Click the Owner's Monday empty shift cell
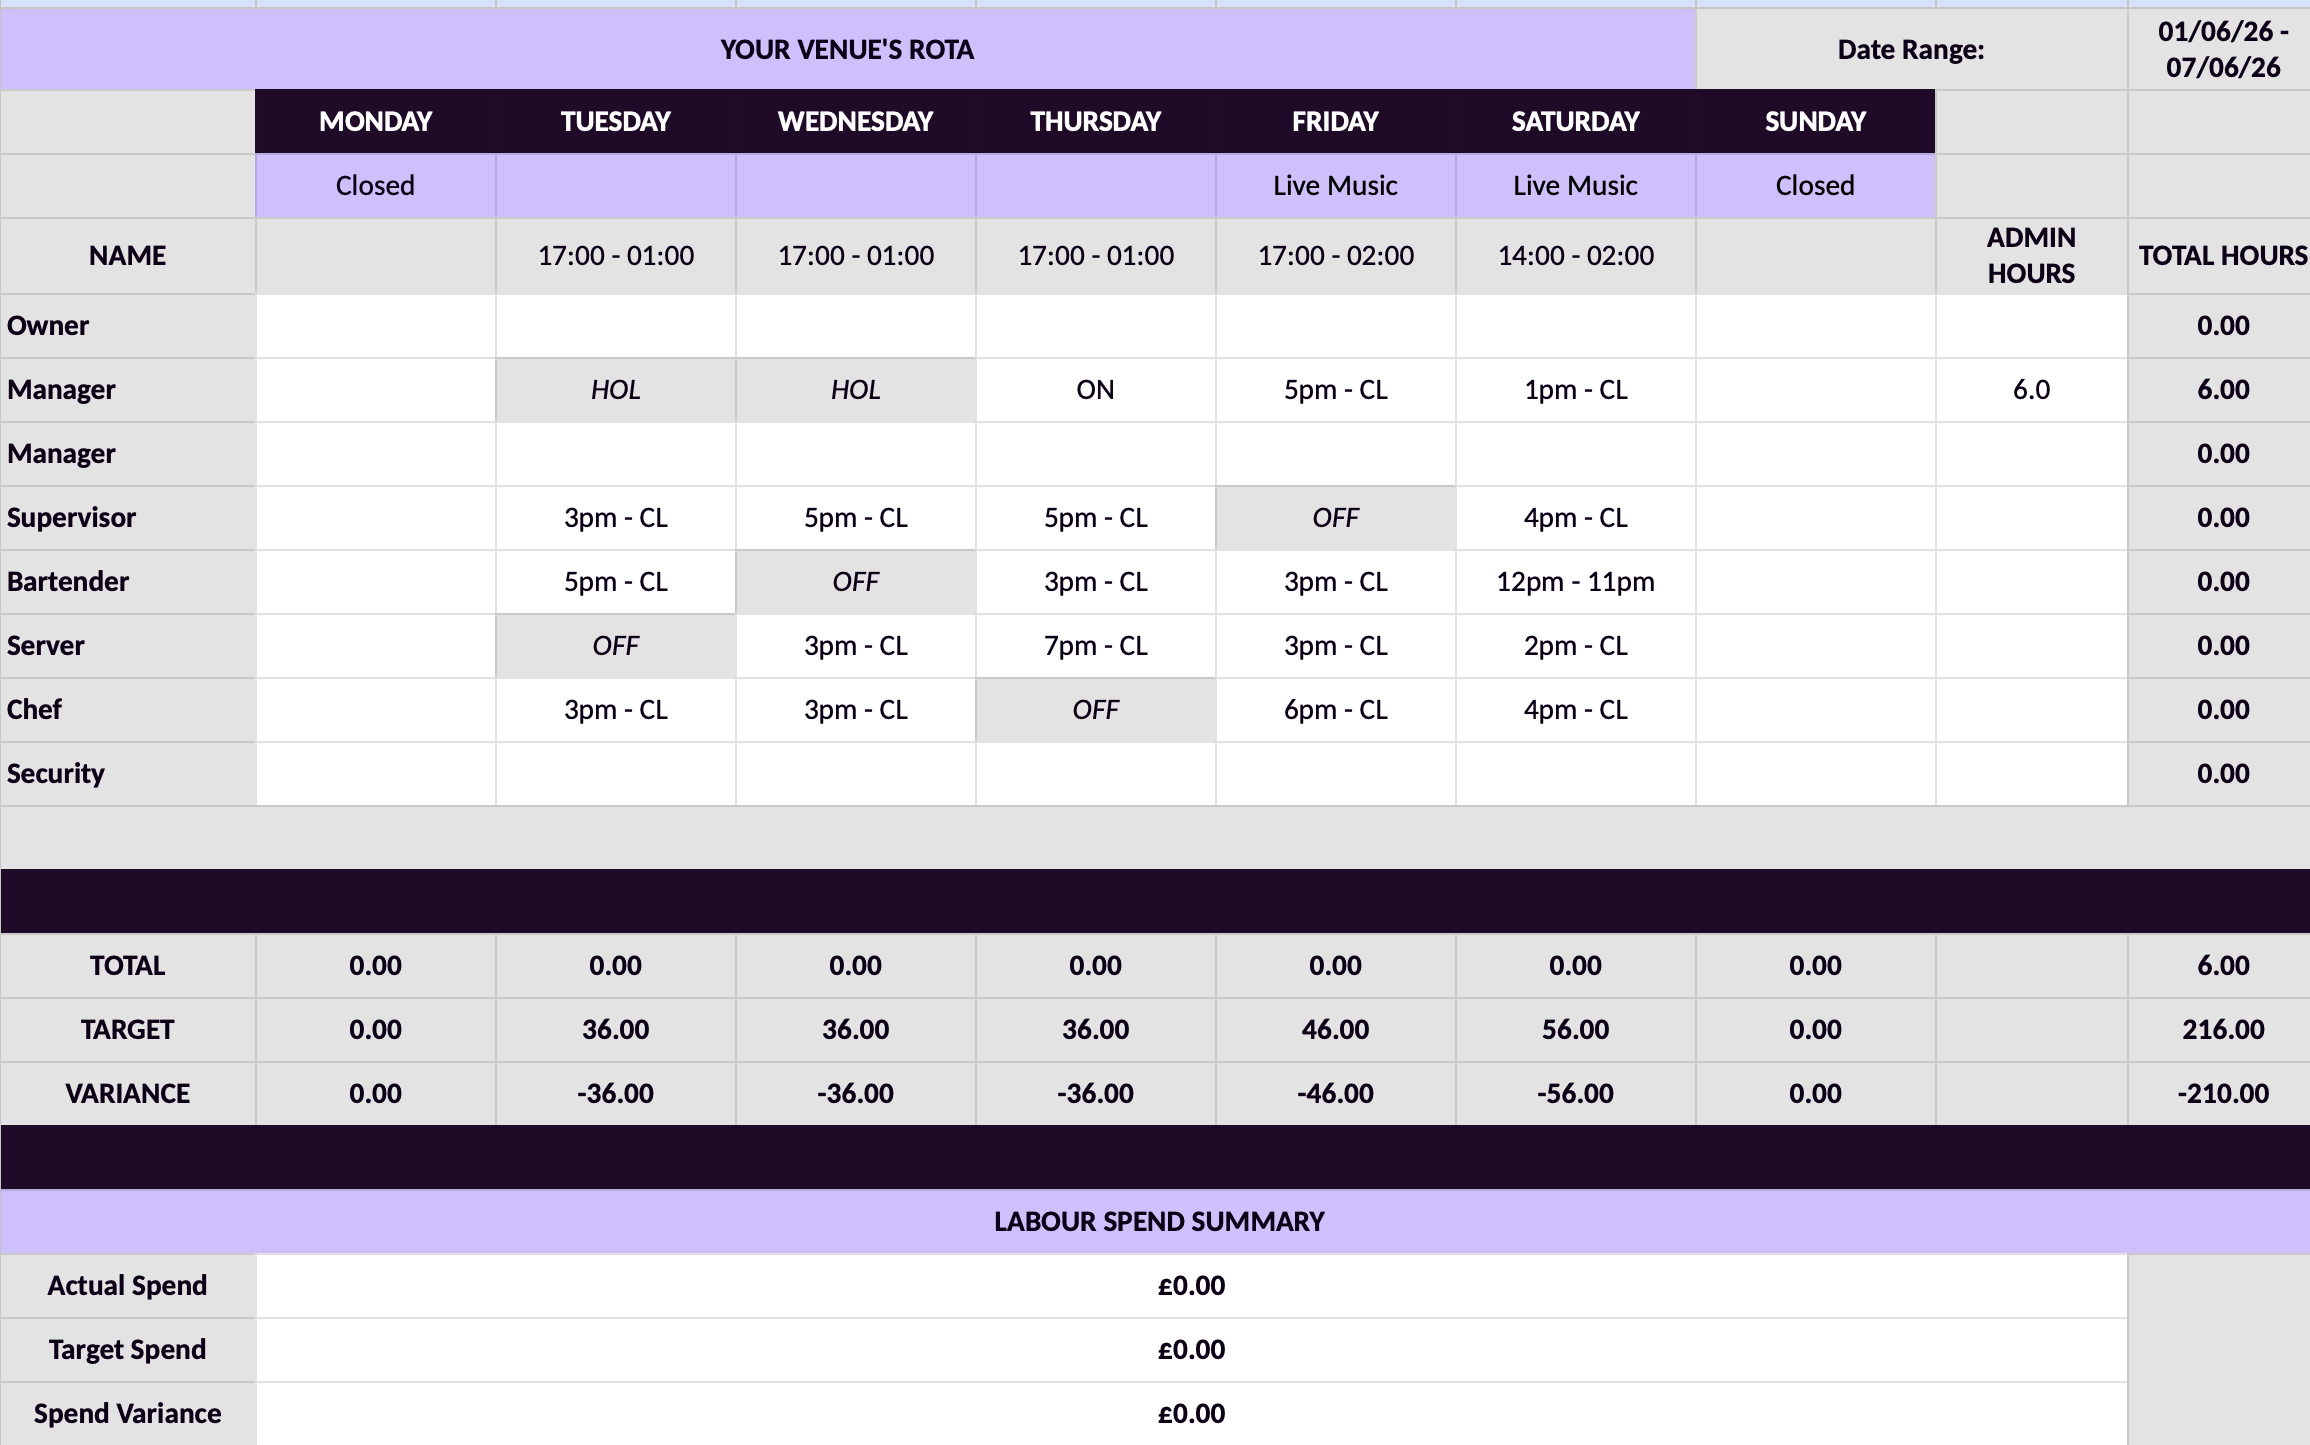 376,326
